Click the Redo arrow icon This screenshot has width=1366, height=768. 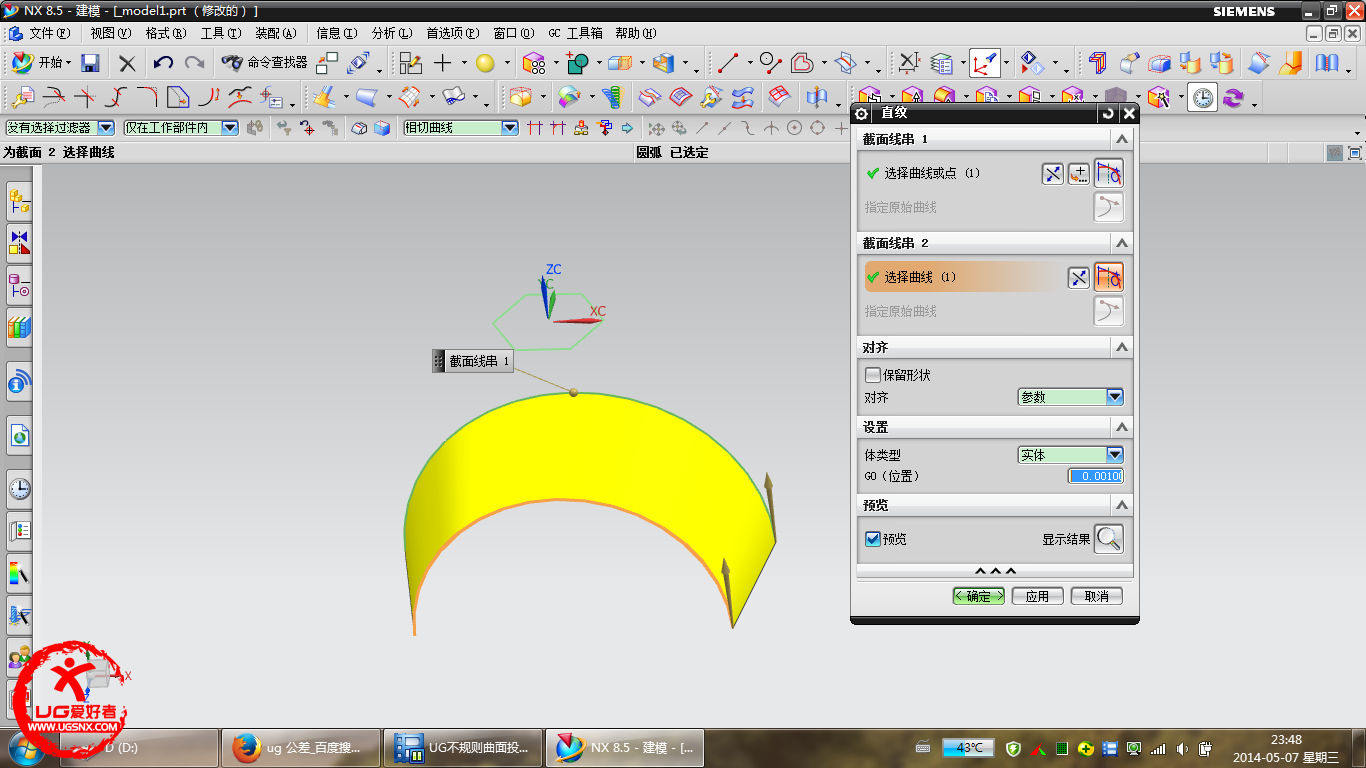click(194, 63)
